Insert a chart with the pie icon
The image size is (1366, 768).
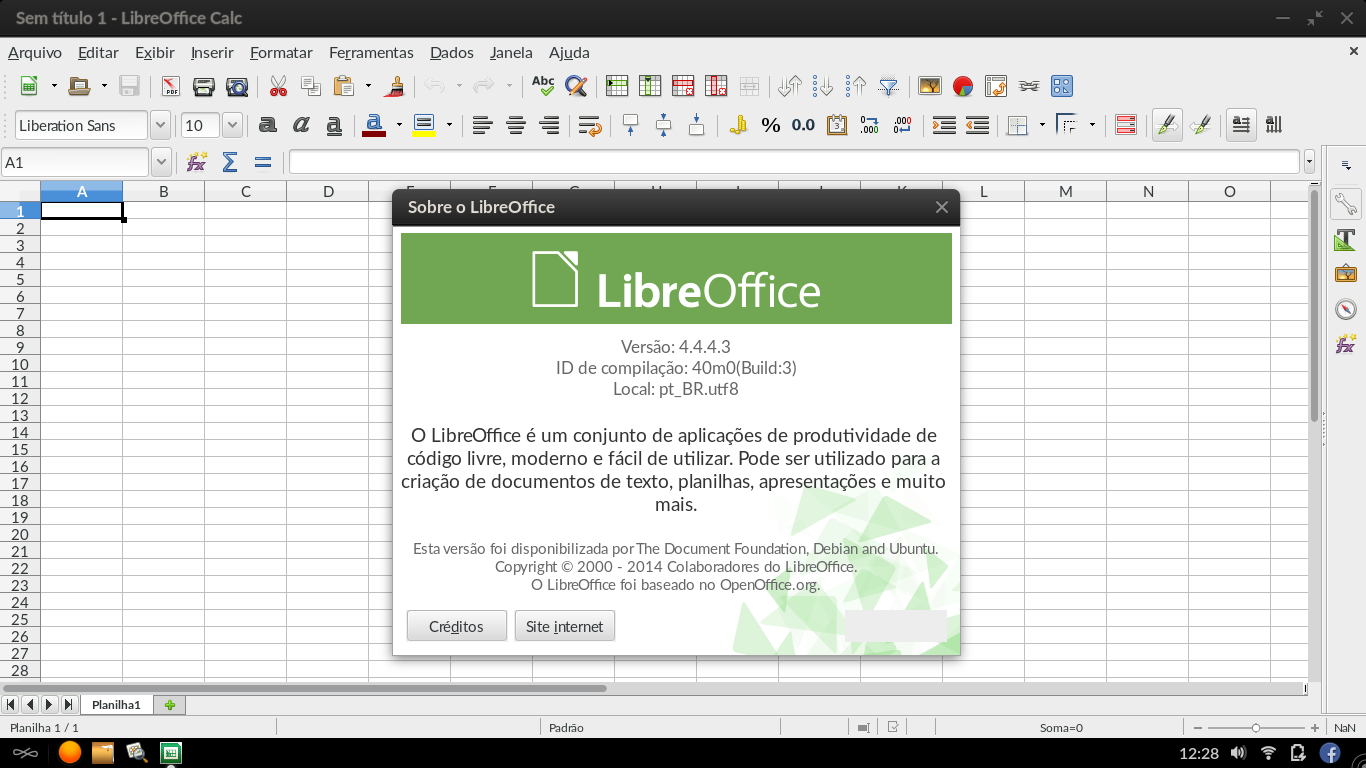coord(963,86)
